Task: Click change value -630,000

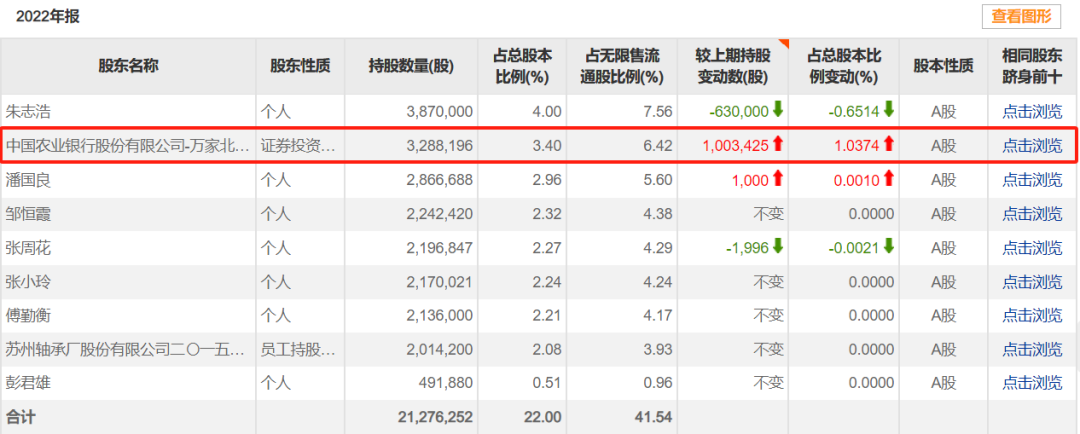Action: [x=738, y=112]
